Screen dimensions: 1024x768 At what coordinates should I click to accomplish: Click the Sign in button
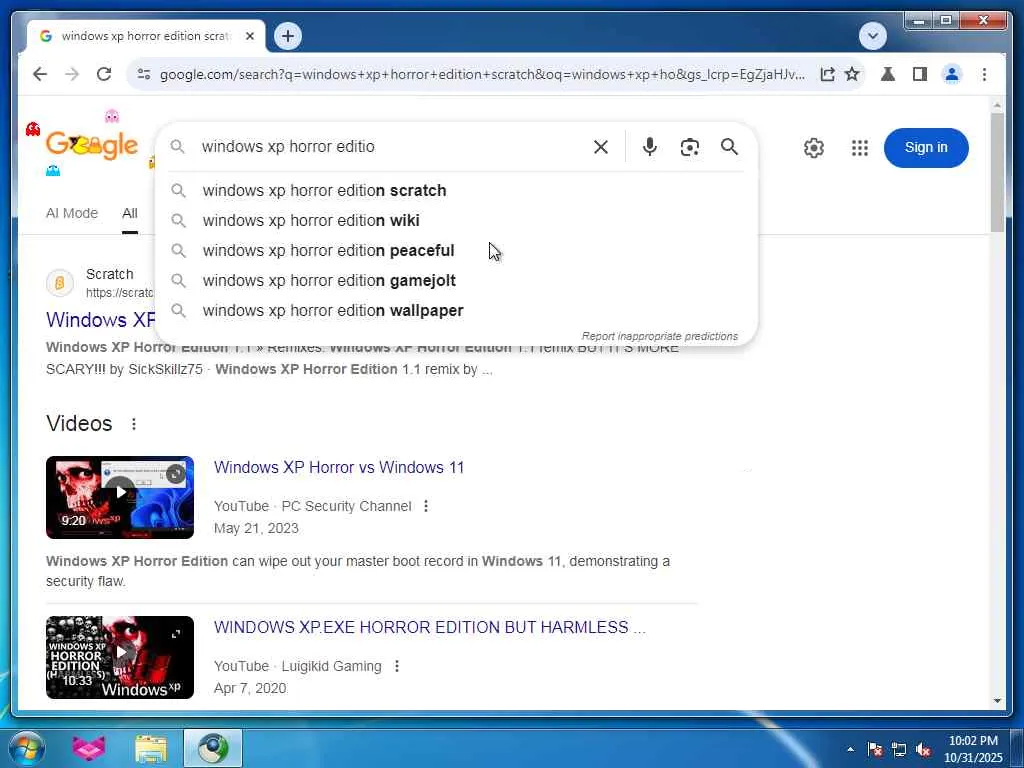926,148
